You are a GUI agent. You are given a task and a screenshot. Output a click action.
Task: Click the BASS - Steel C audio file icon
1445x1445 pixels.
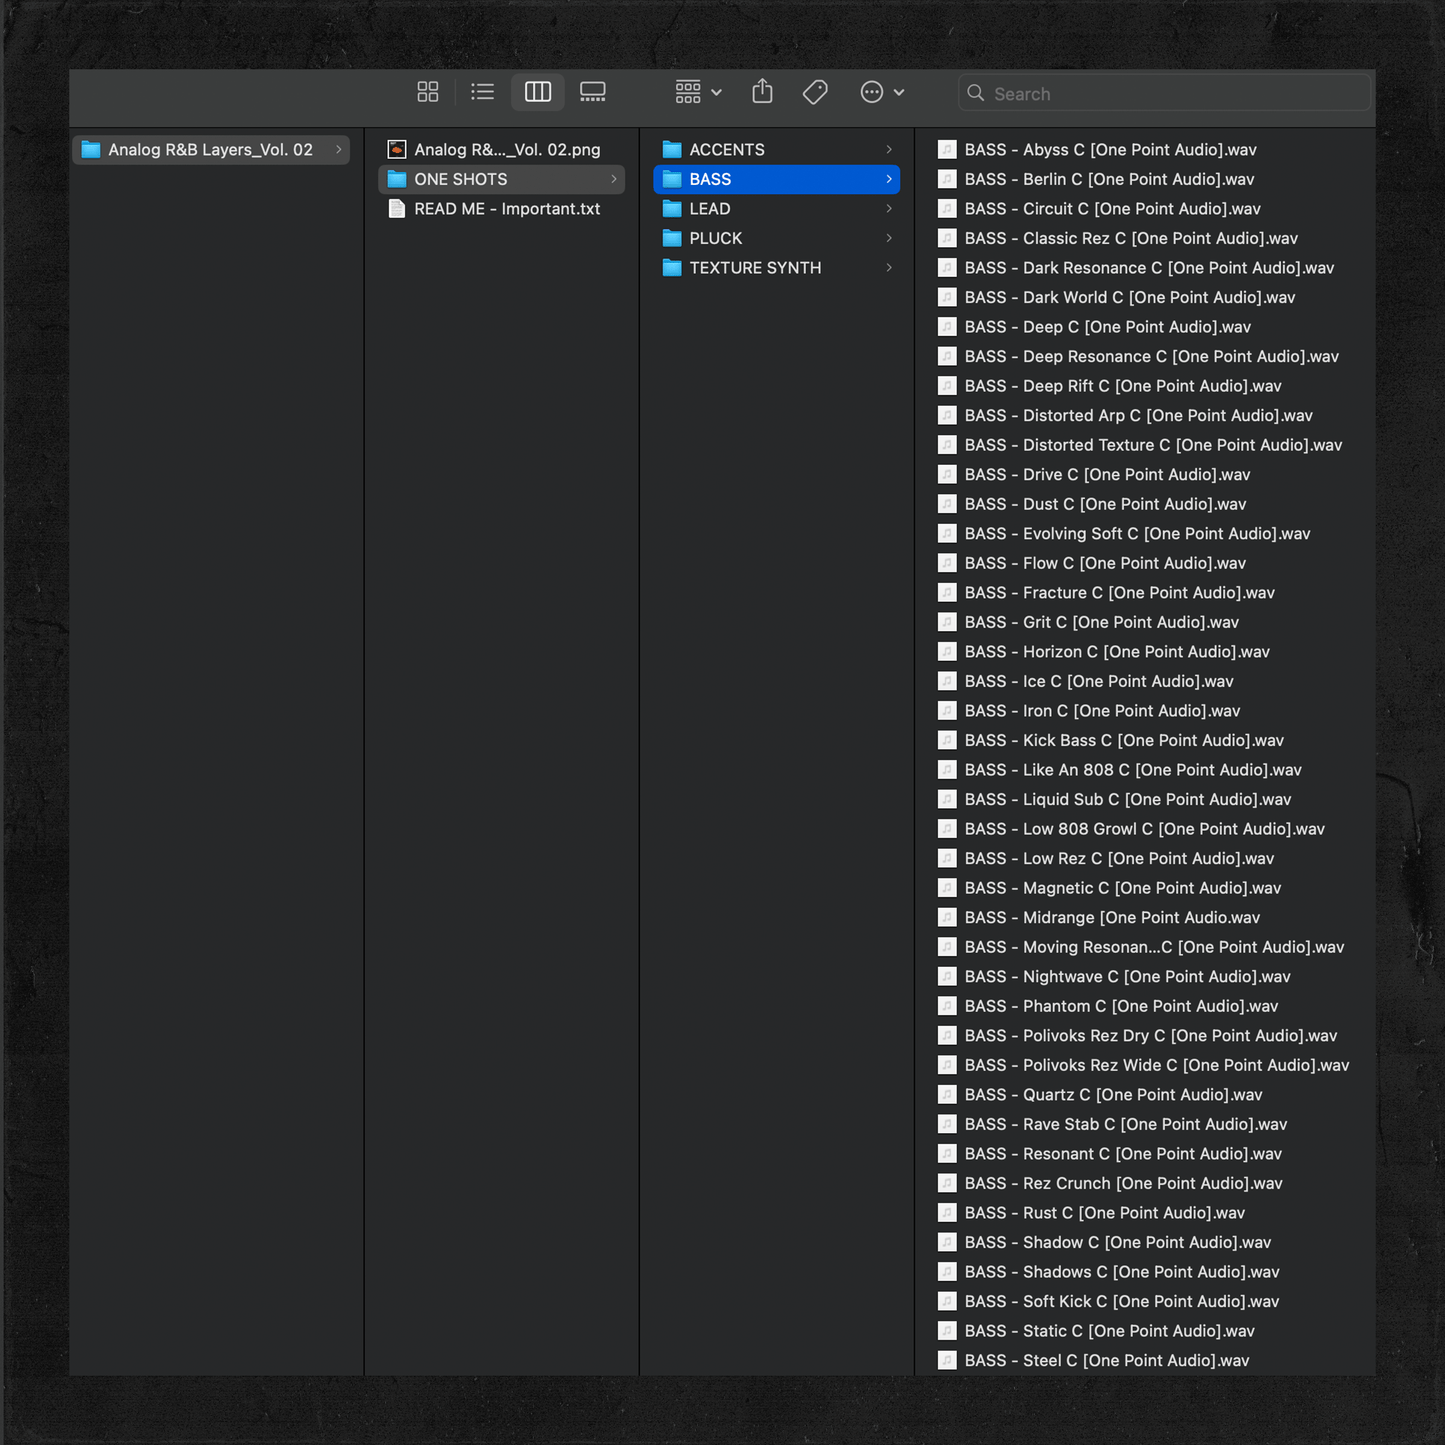point(947,1360)
